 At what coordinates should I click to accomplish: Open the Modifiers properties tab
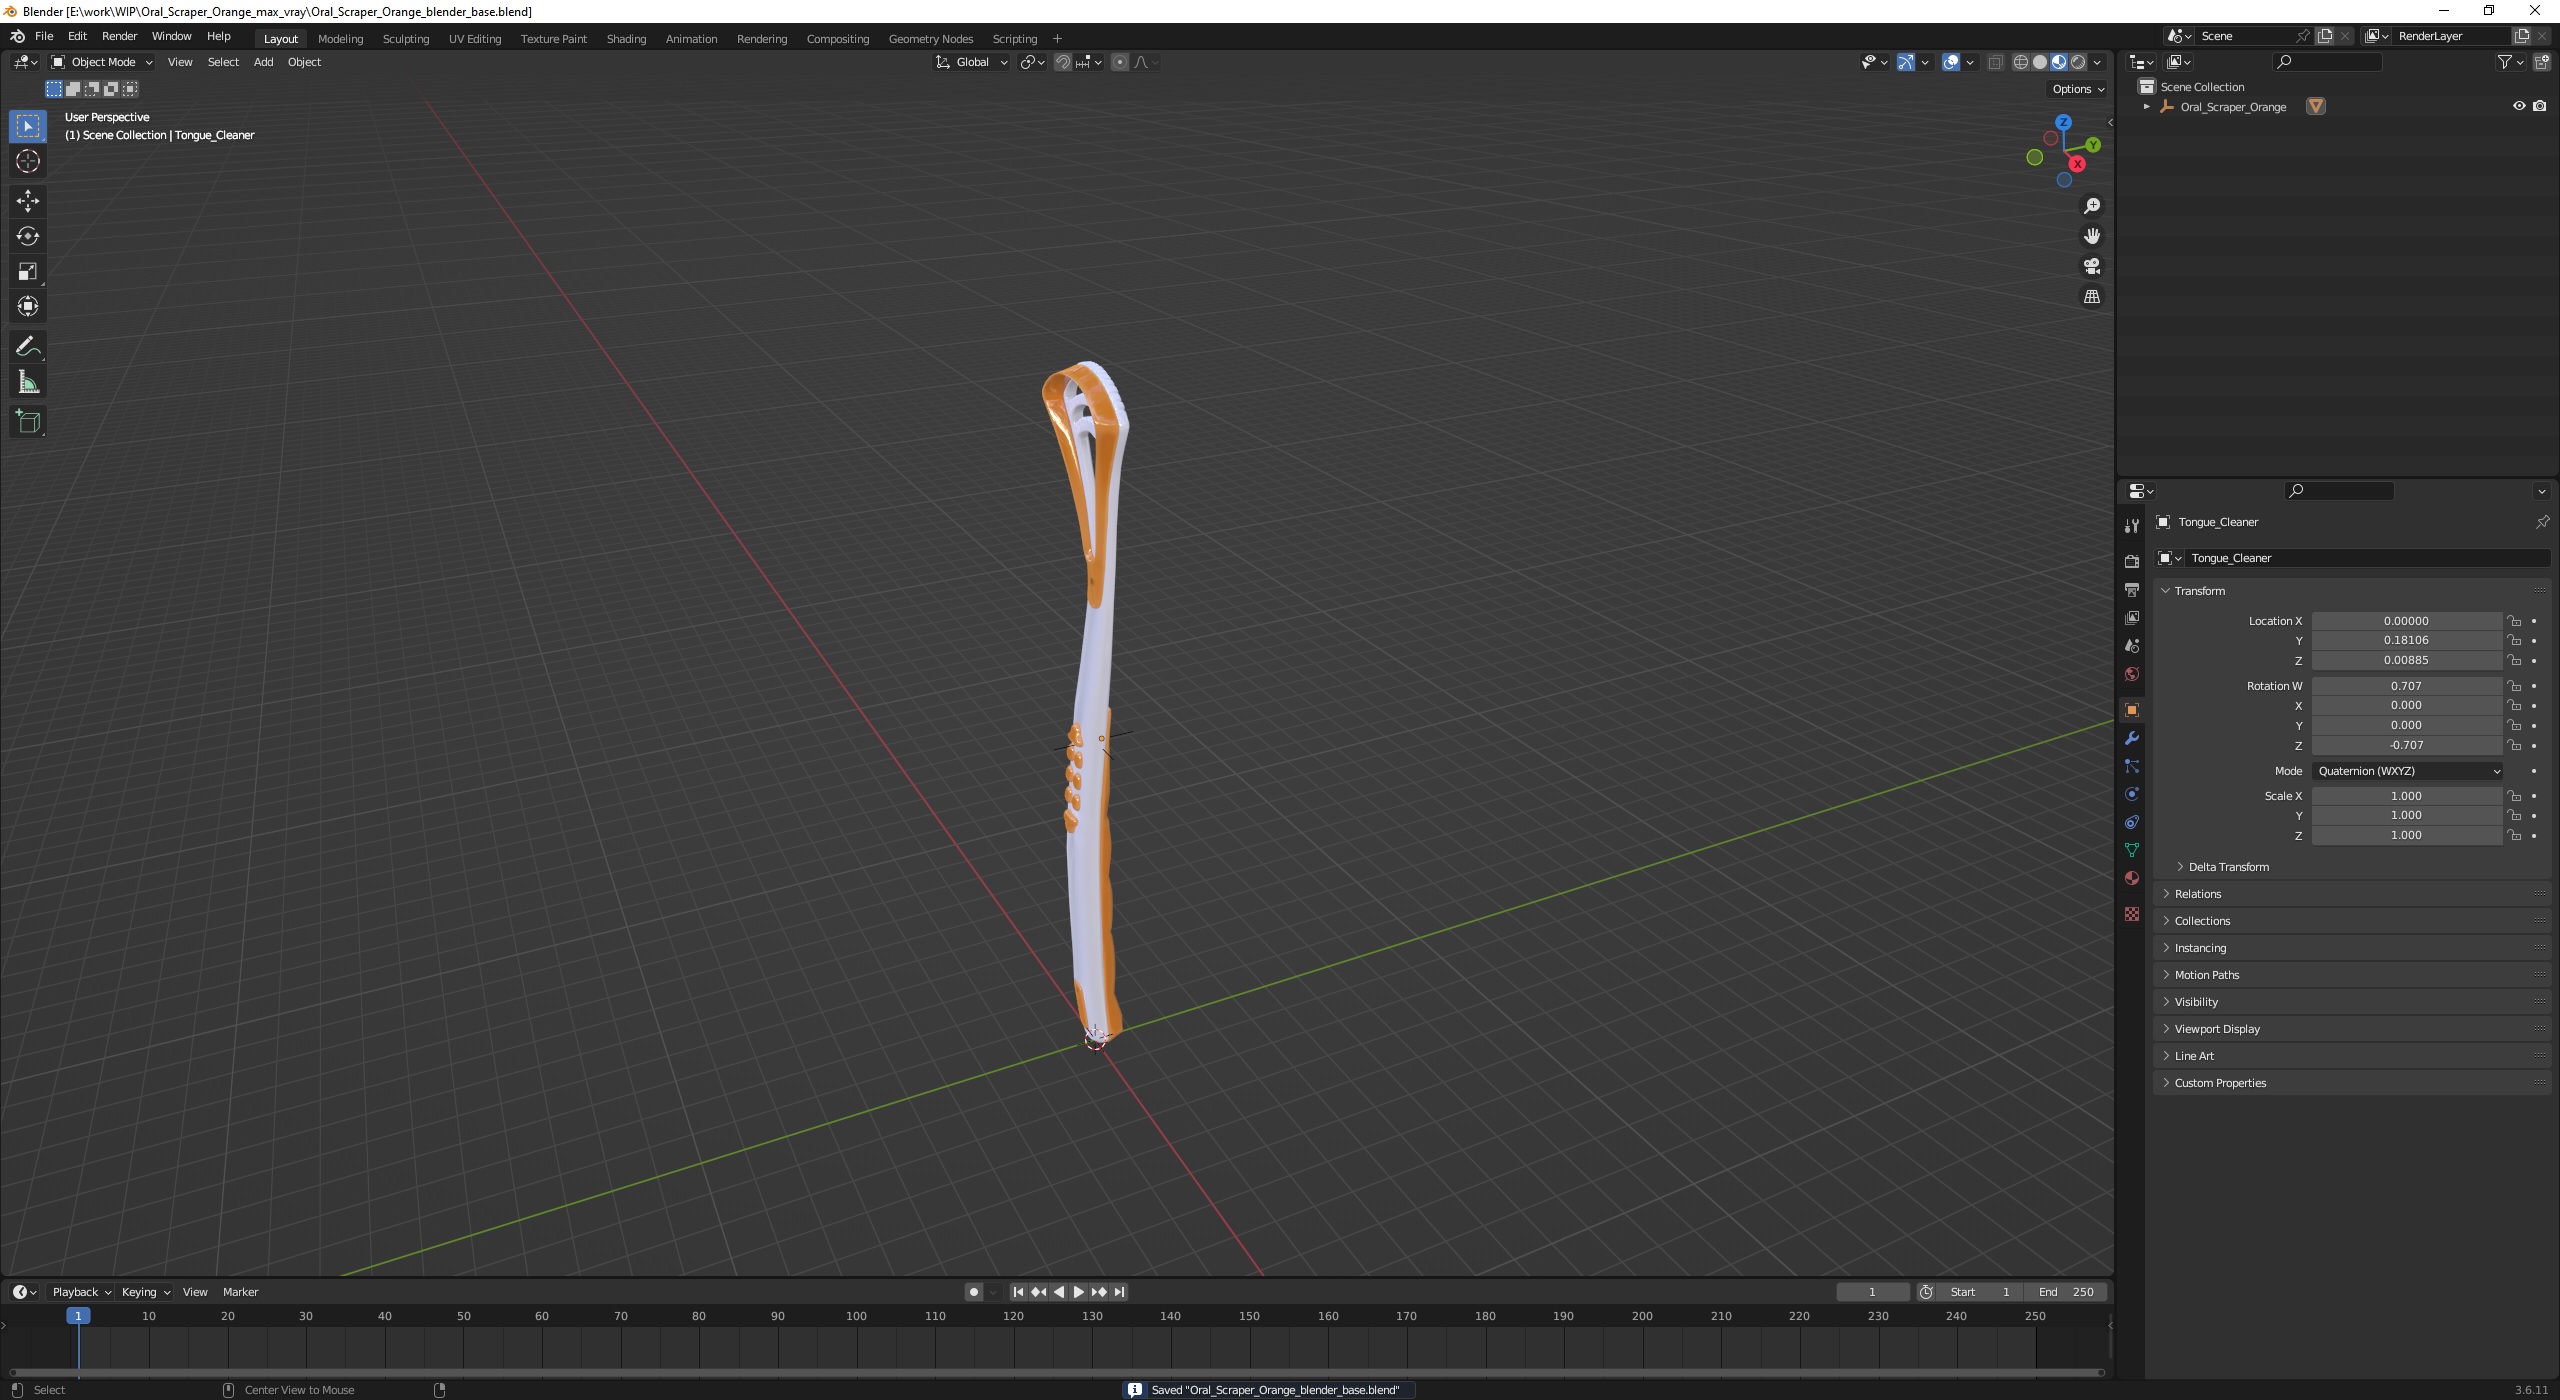point(2132,738)
